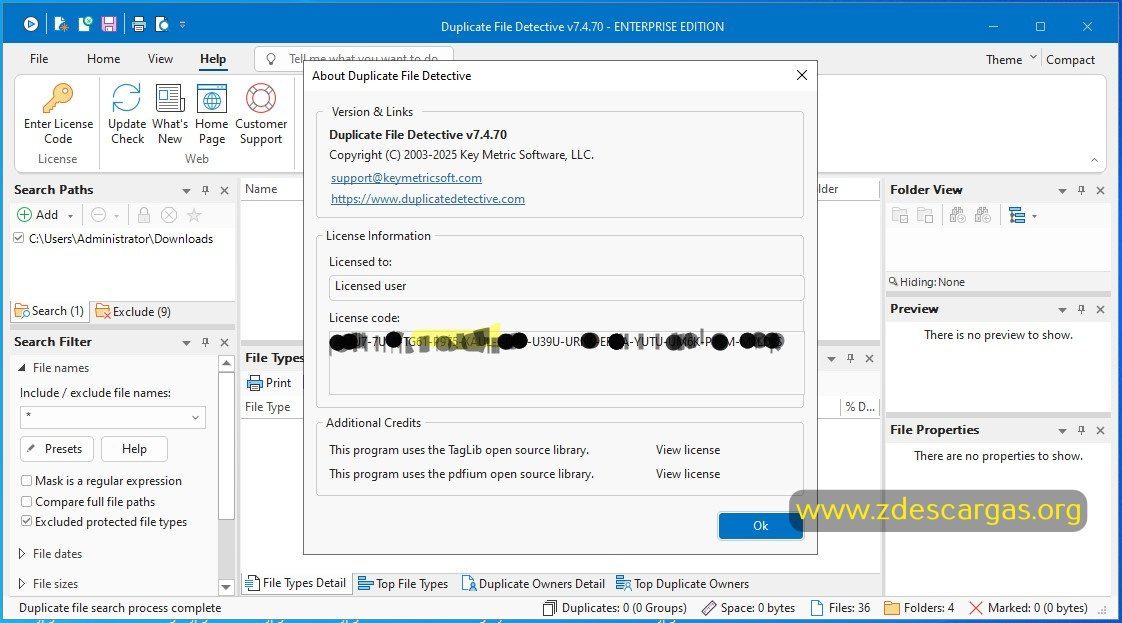Screen dimensions: 1122x623
Task: Switch to Exclude (9) tab
Action: pyautogui.click(x=134, y=311)
